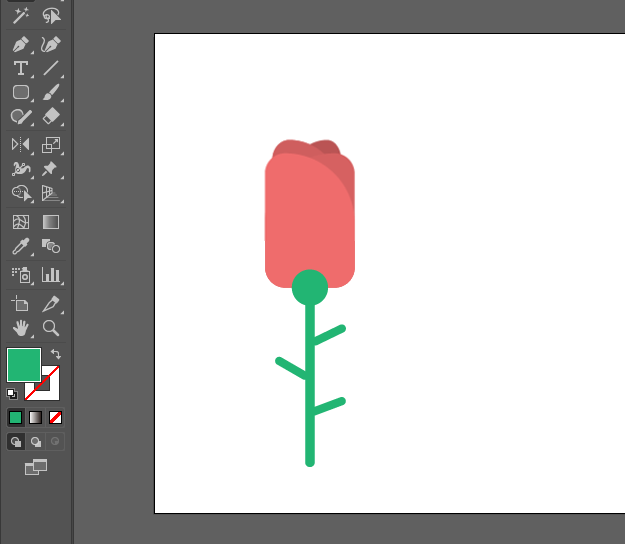This screenshot has width=625, height=544.
Task: Apply solid Color paint mode
Action: (x=16, y=417)
